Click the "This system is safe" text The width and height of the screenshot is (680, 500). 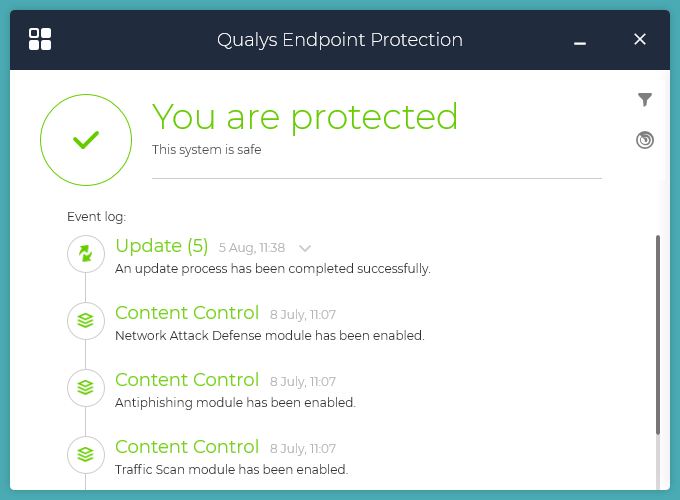(206, 150)
